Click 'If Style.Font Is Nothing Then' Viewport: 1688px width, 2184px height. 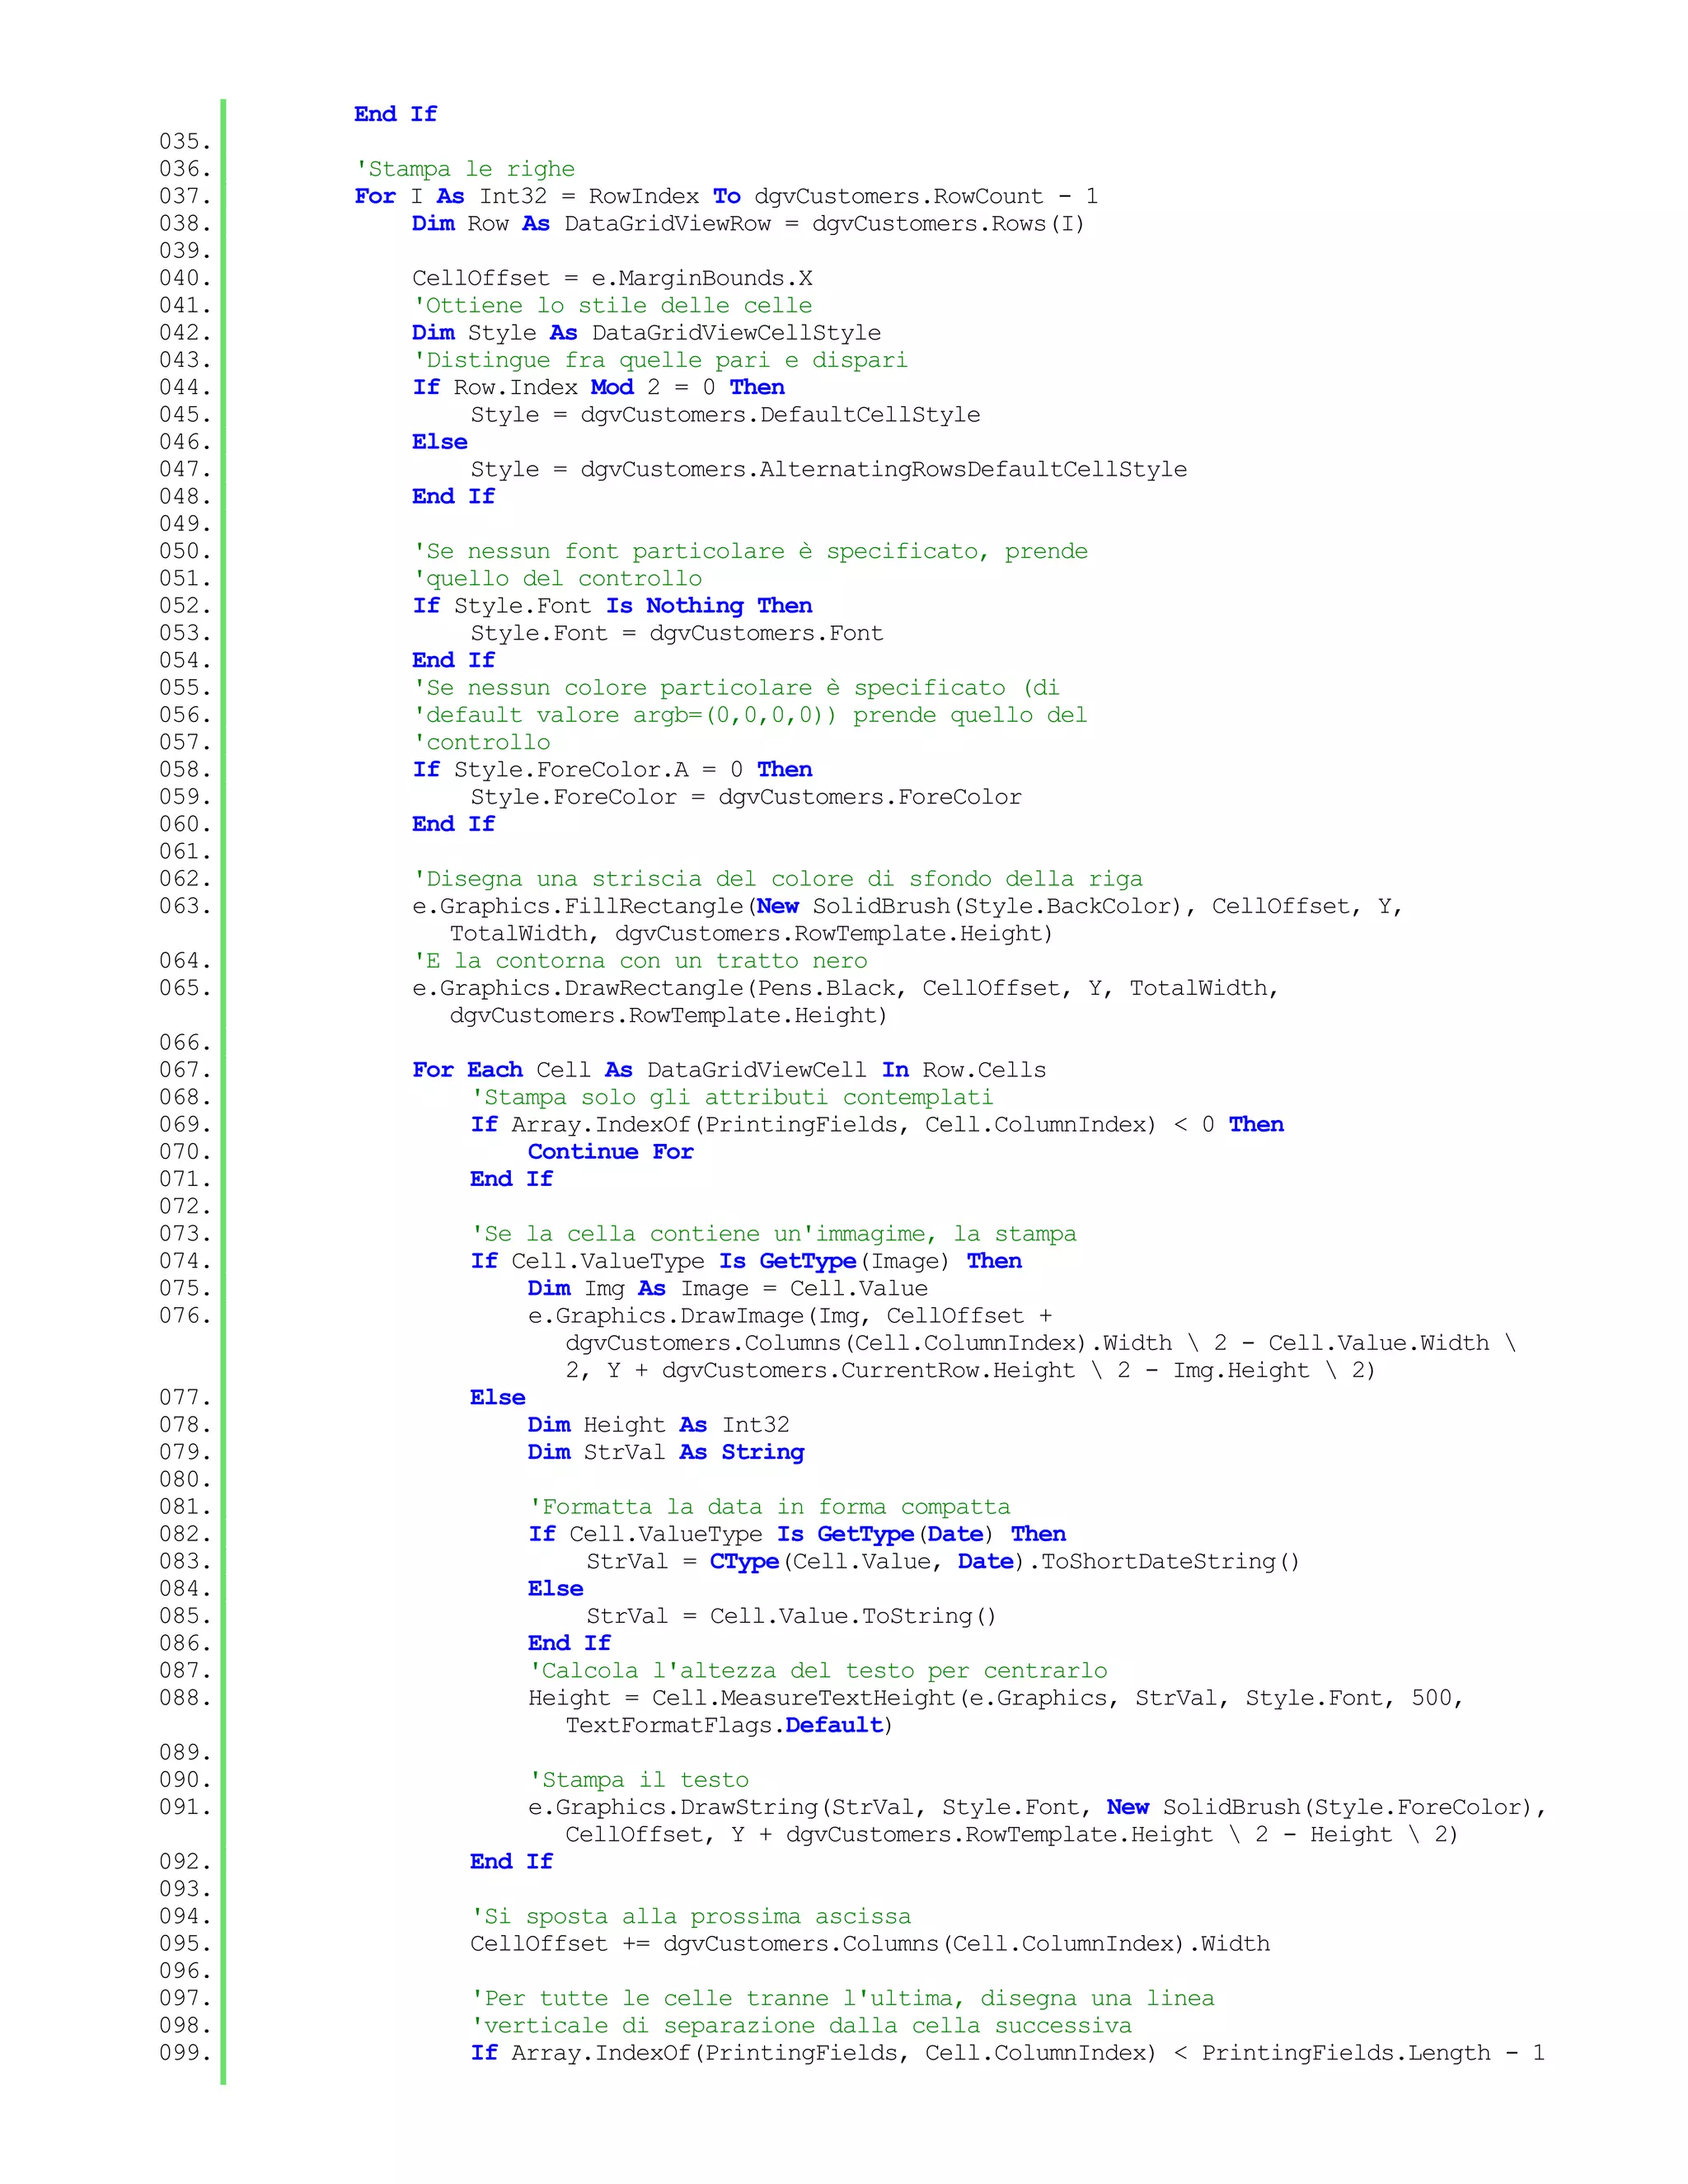612,606
